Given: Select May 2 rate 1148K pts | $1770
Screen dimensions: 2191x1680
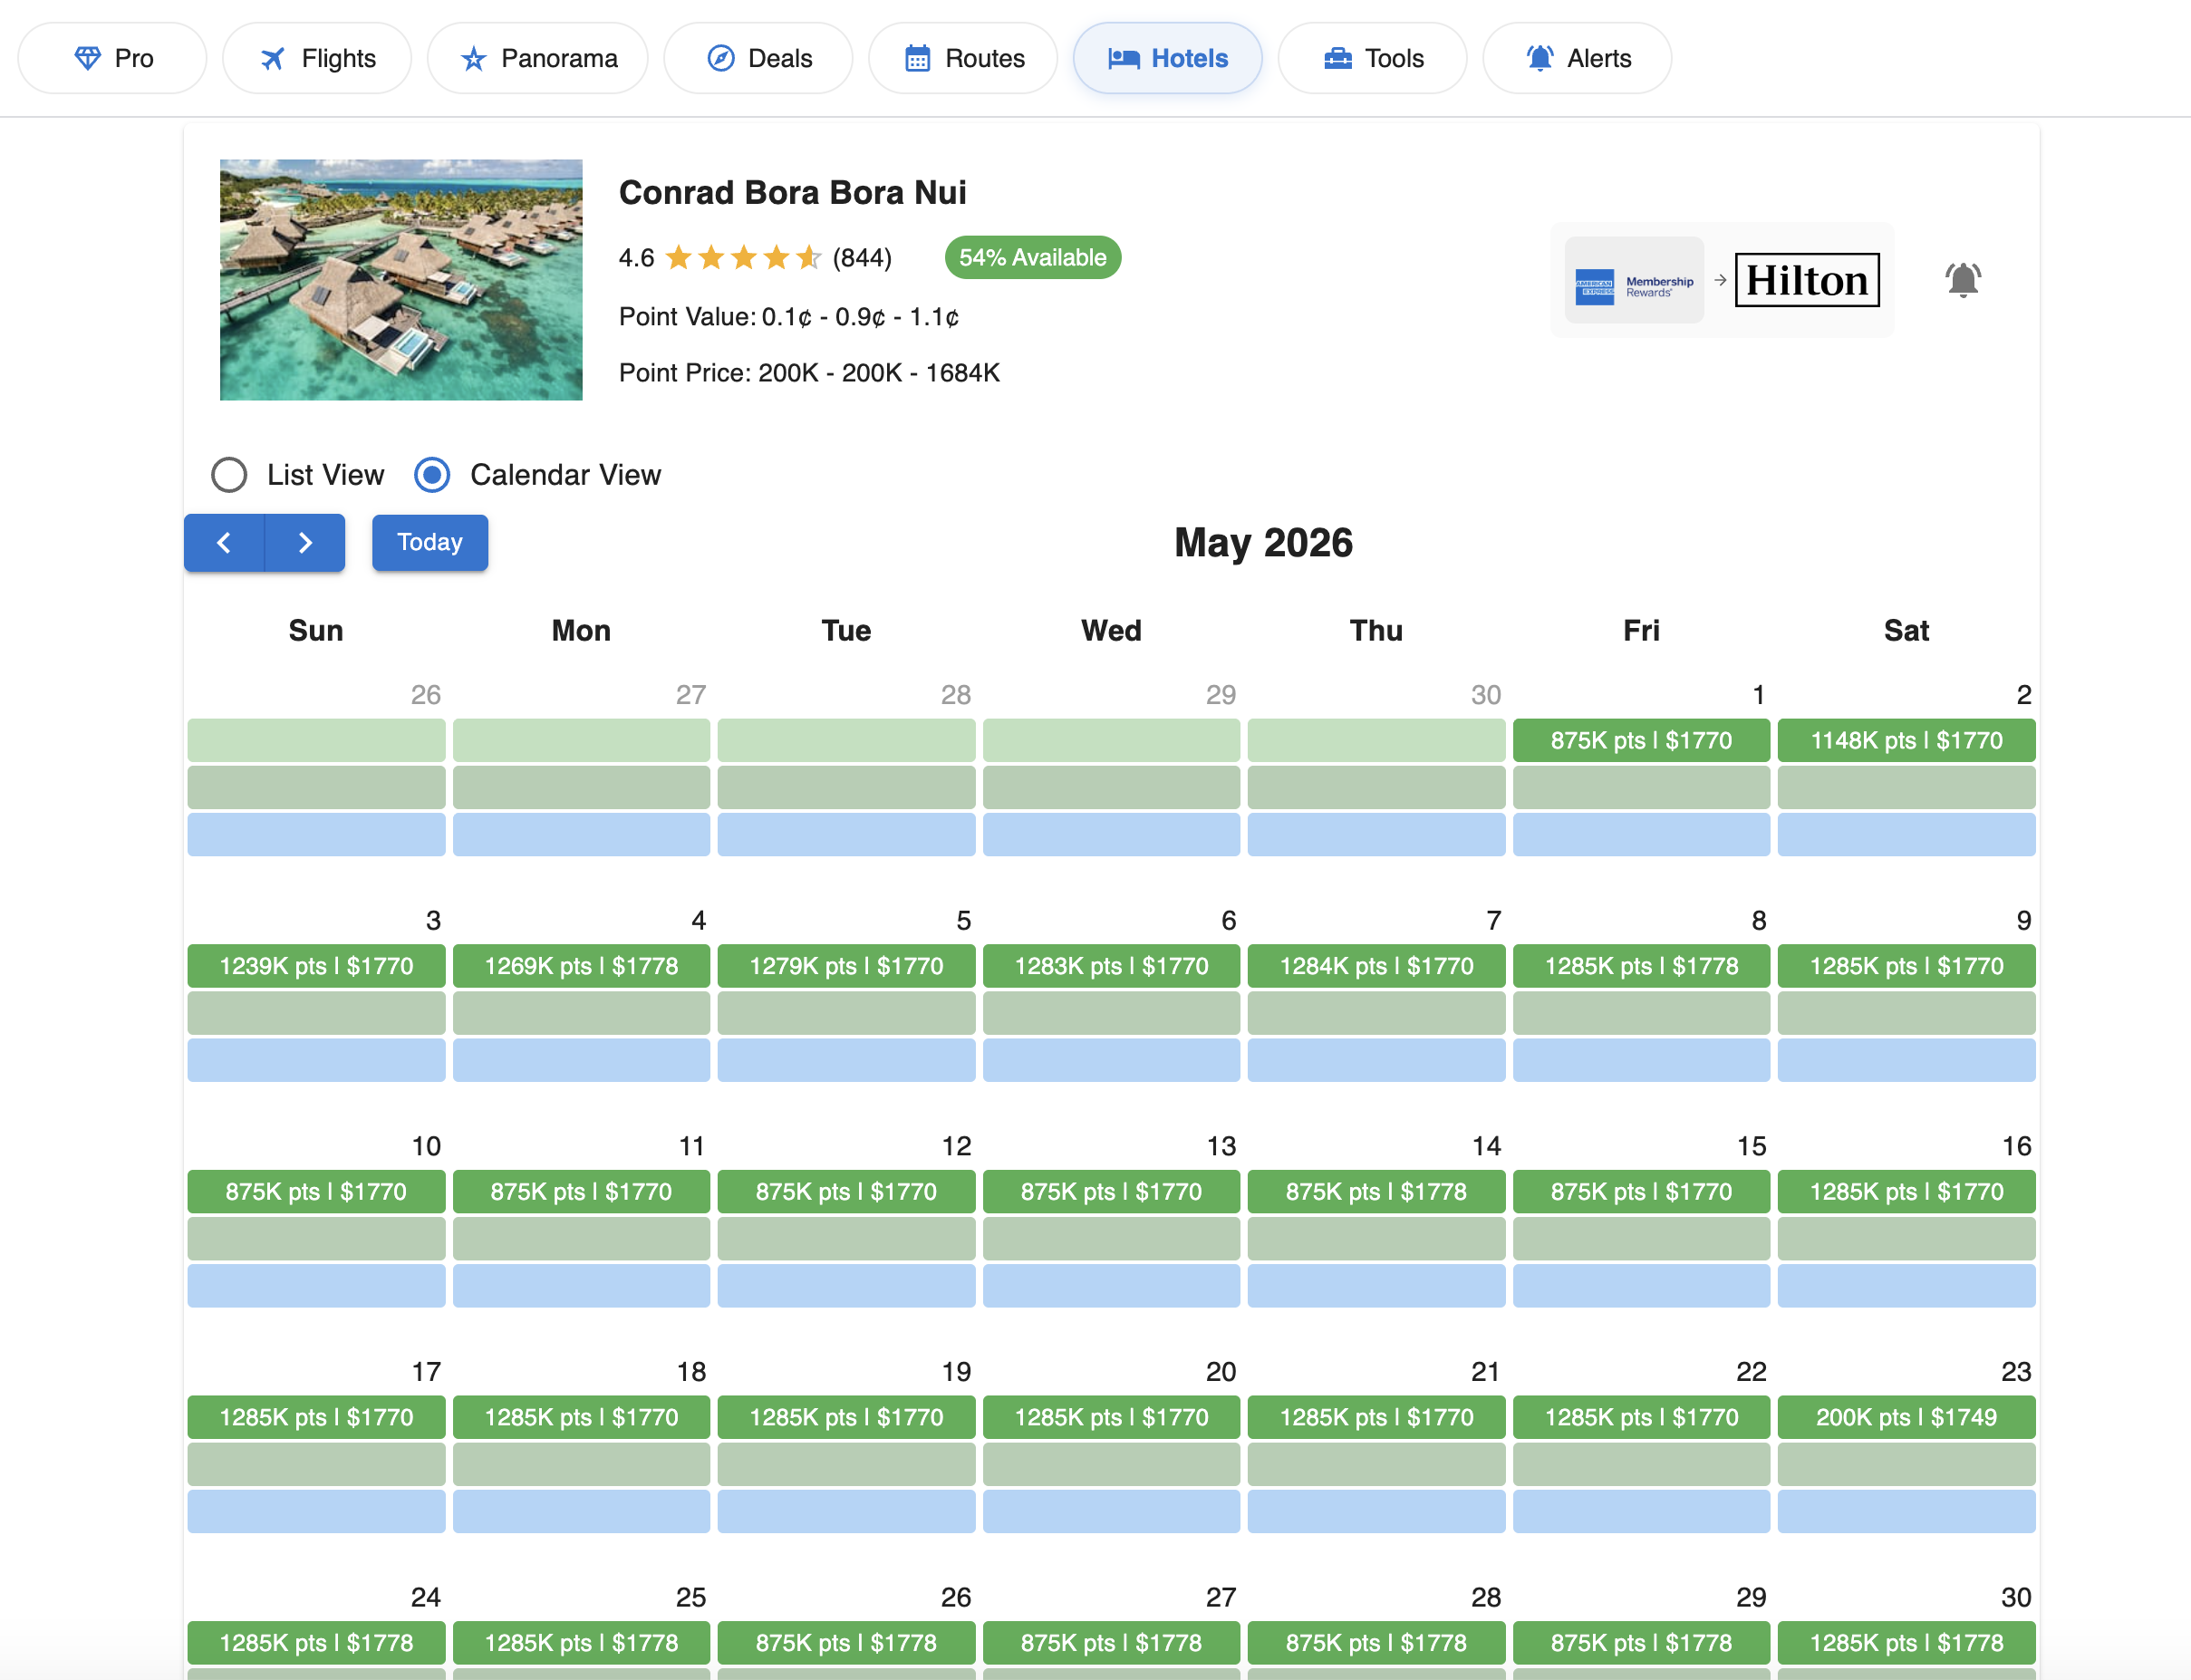Looking at the screenshot, I should [x=1906, y=741].
